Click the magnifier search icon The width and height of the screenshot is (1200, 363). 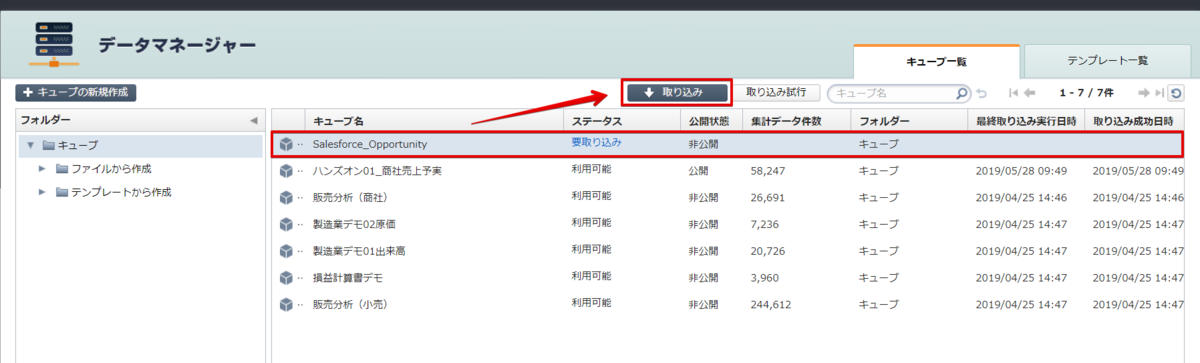pyautogui.click(x=962, y=93)
